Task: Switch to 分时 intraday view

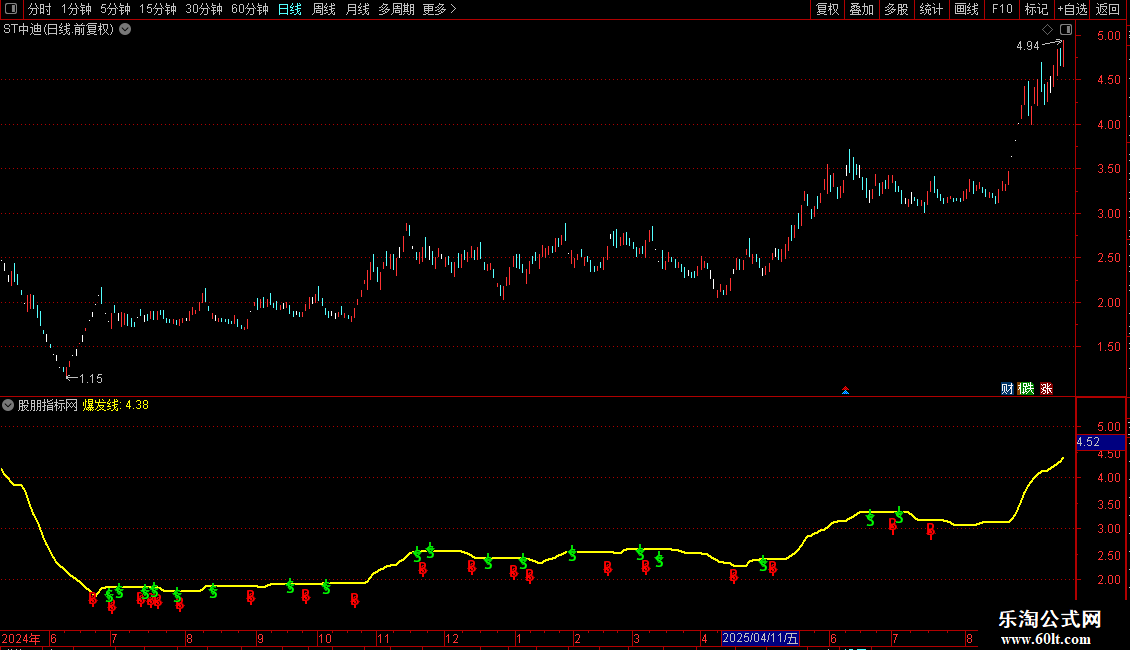Action: click(x=40, y=9)
